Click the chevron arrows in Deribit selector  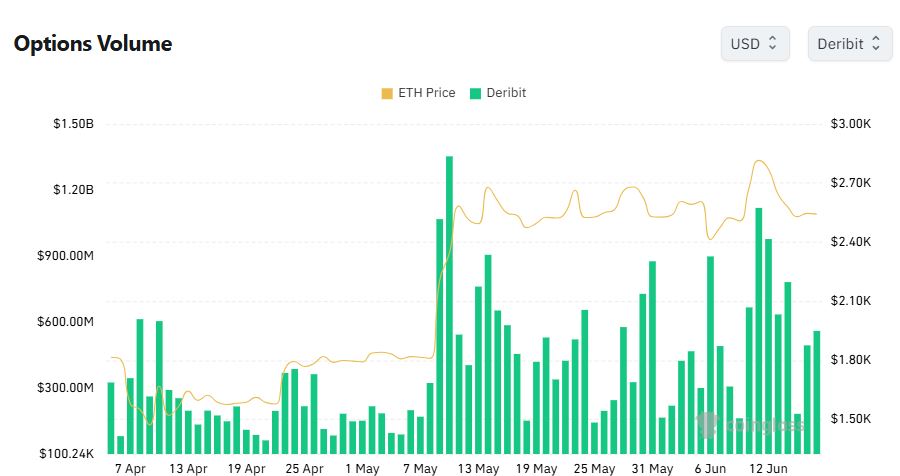coord(876,44)
